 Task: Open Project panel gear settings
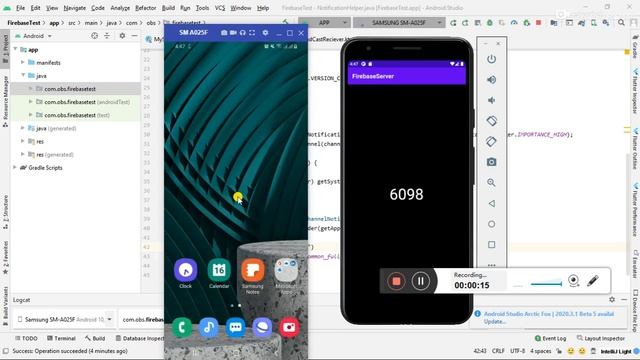coord(122,36)
